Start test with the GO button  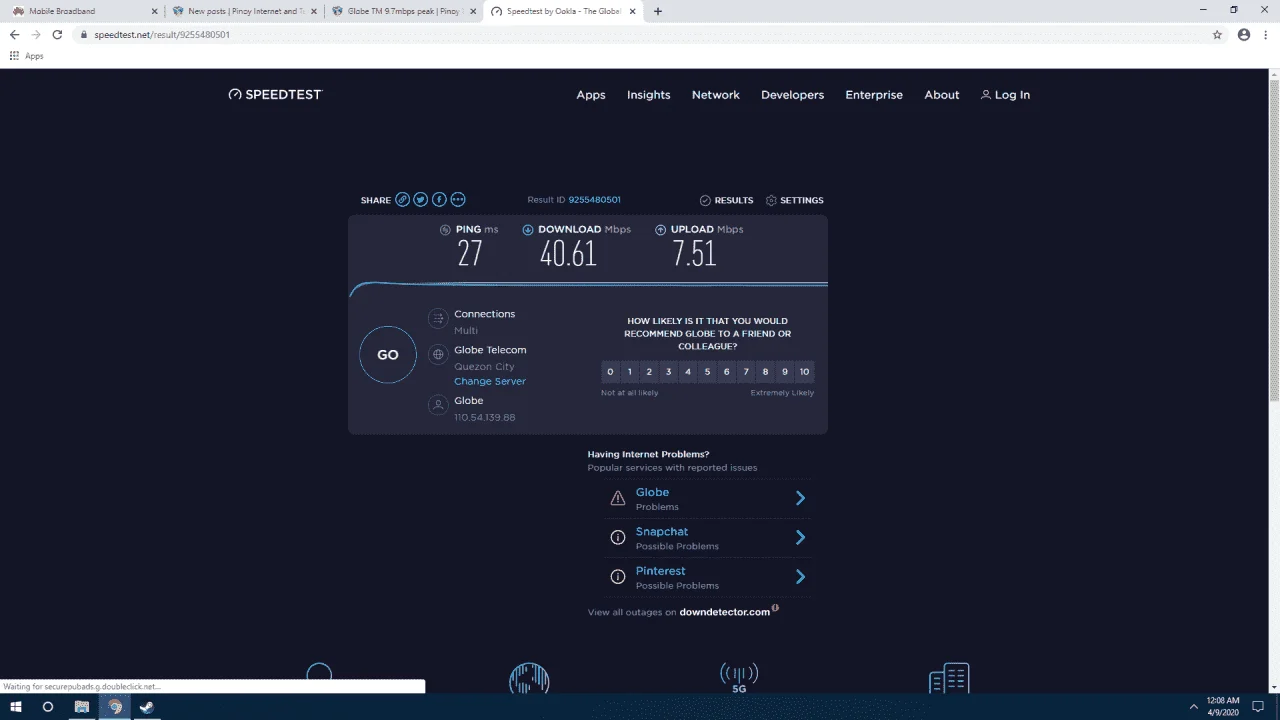click(x=388, y=355)
